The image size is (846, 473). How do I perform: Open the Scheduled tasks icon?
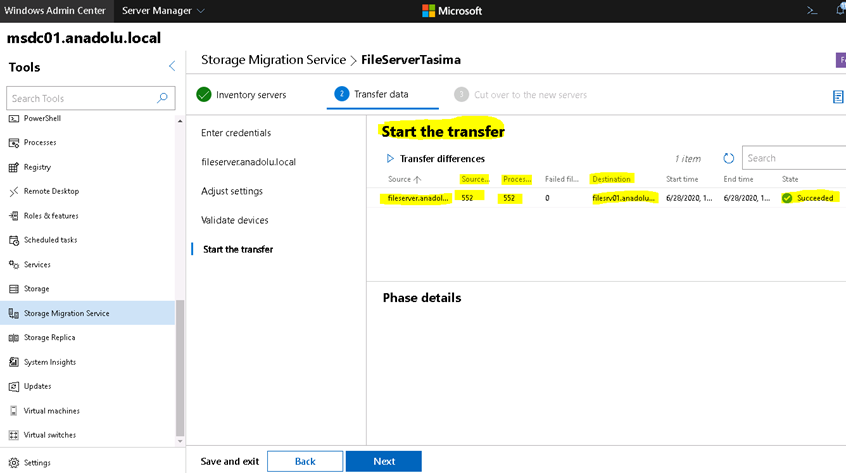click(13, 240)
